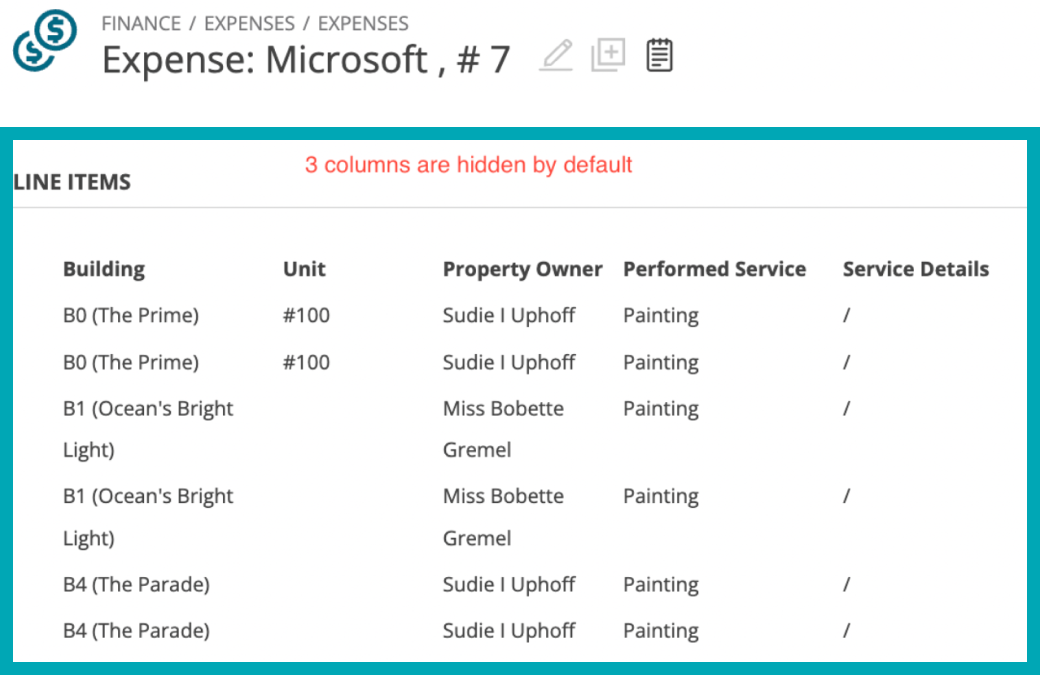The image size is (1040, 675).
Task: Open the last EXPENSES breadcrumb link
Action: coord(363,23)
